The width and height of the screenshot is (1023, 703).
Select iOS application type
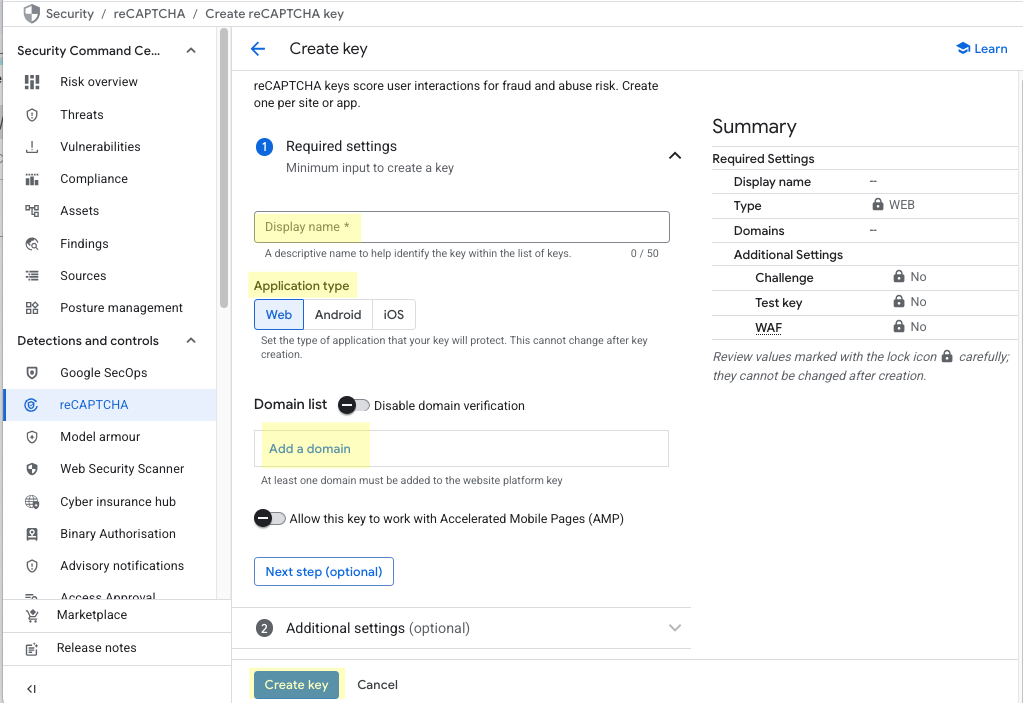pos(393,314)
